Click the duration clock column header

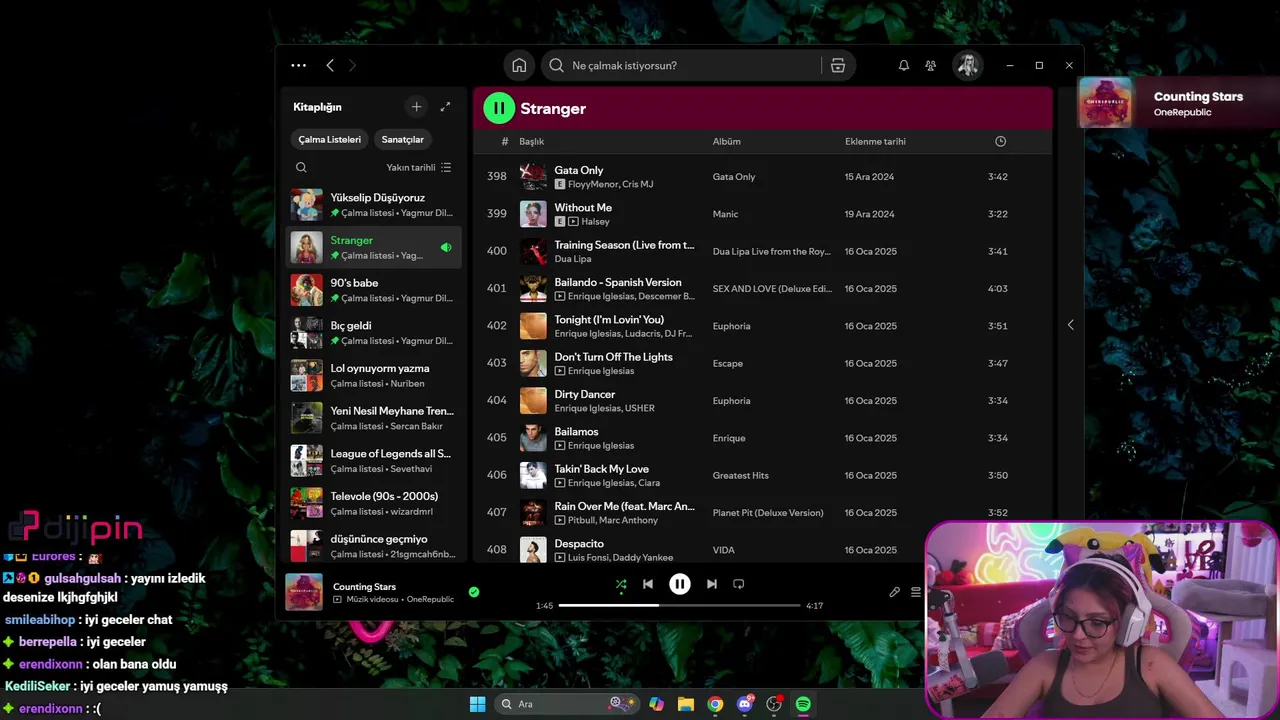click(x=1000, y=141)
